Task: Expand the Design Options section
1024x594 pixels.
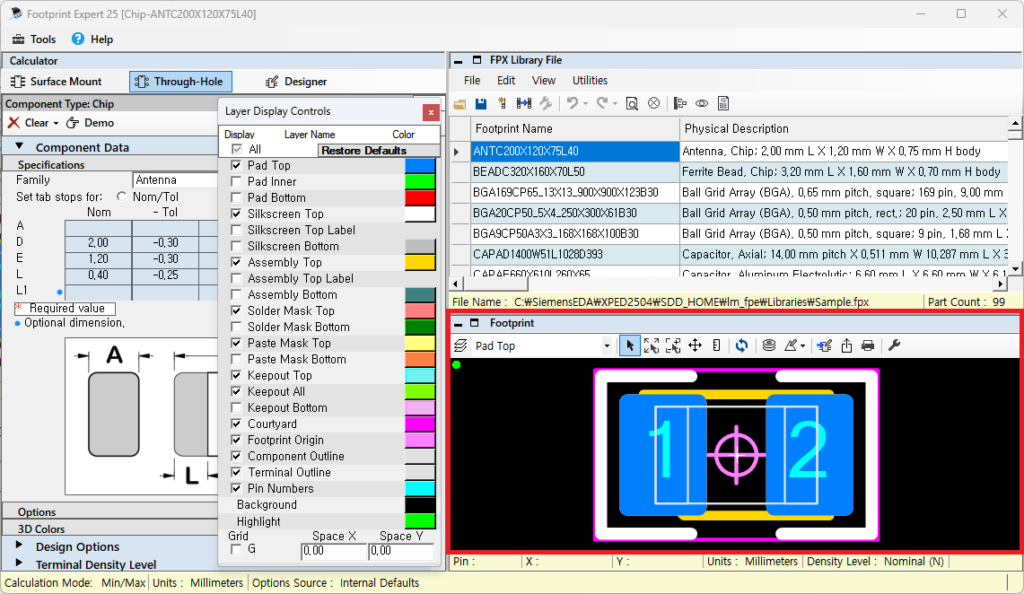Action: (20, 547)
